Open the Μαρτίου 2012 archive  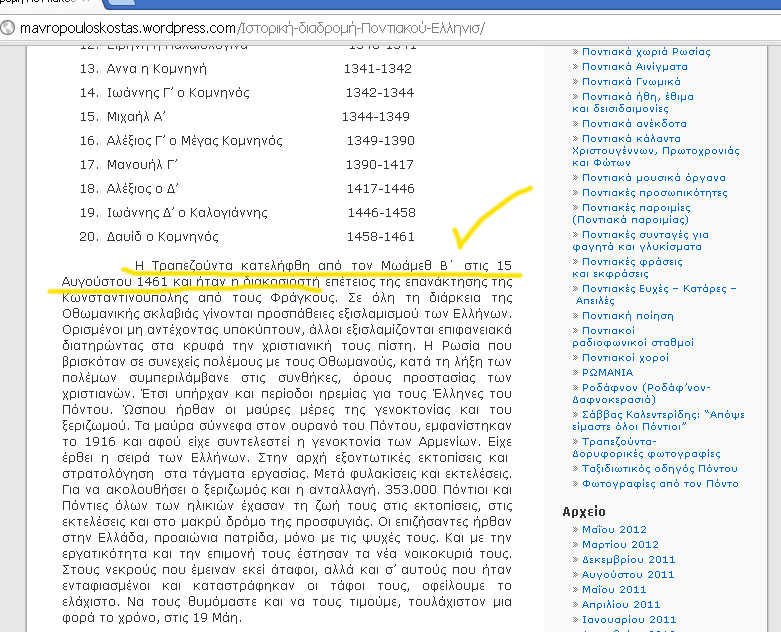620,545
